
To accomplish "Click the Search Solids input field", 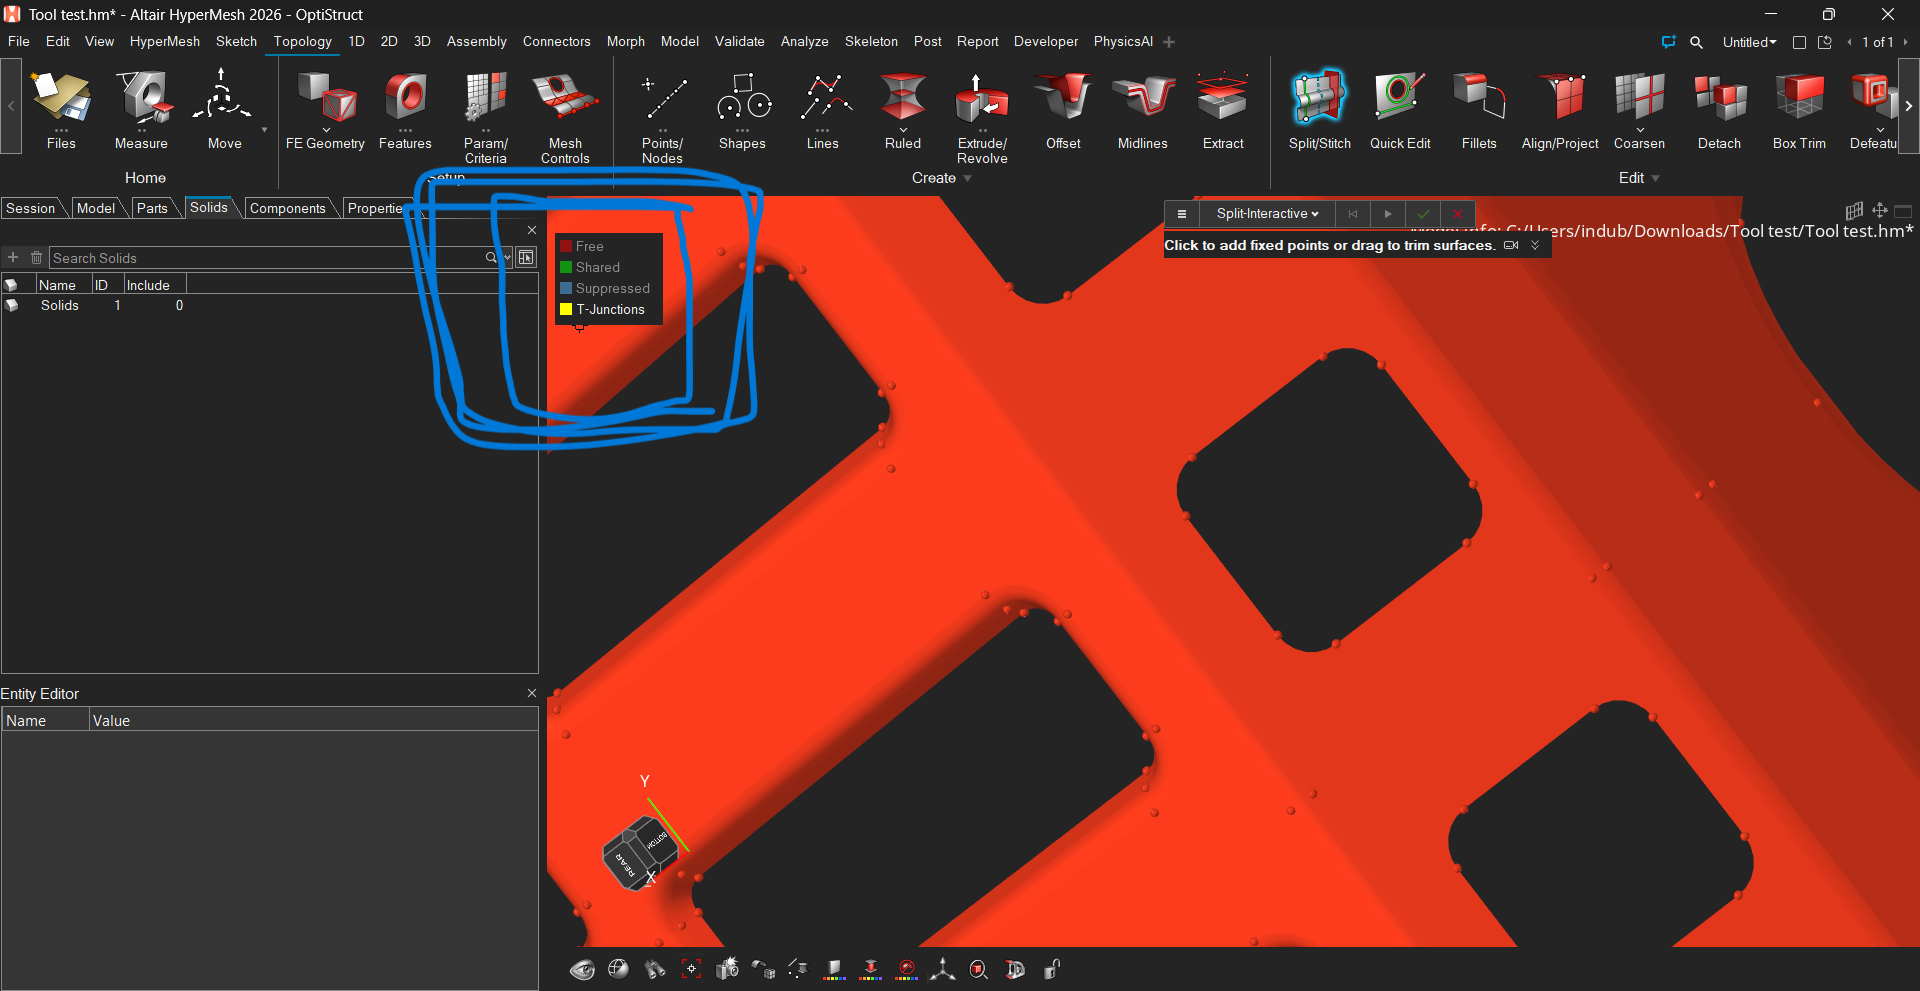I will tap(267, 258).
